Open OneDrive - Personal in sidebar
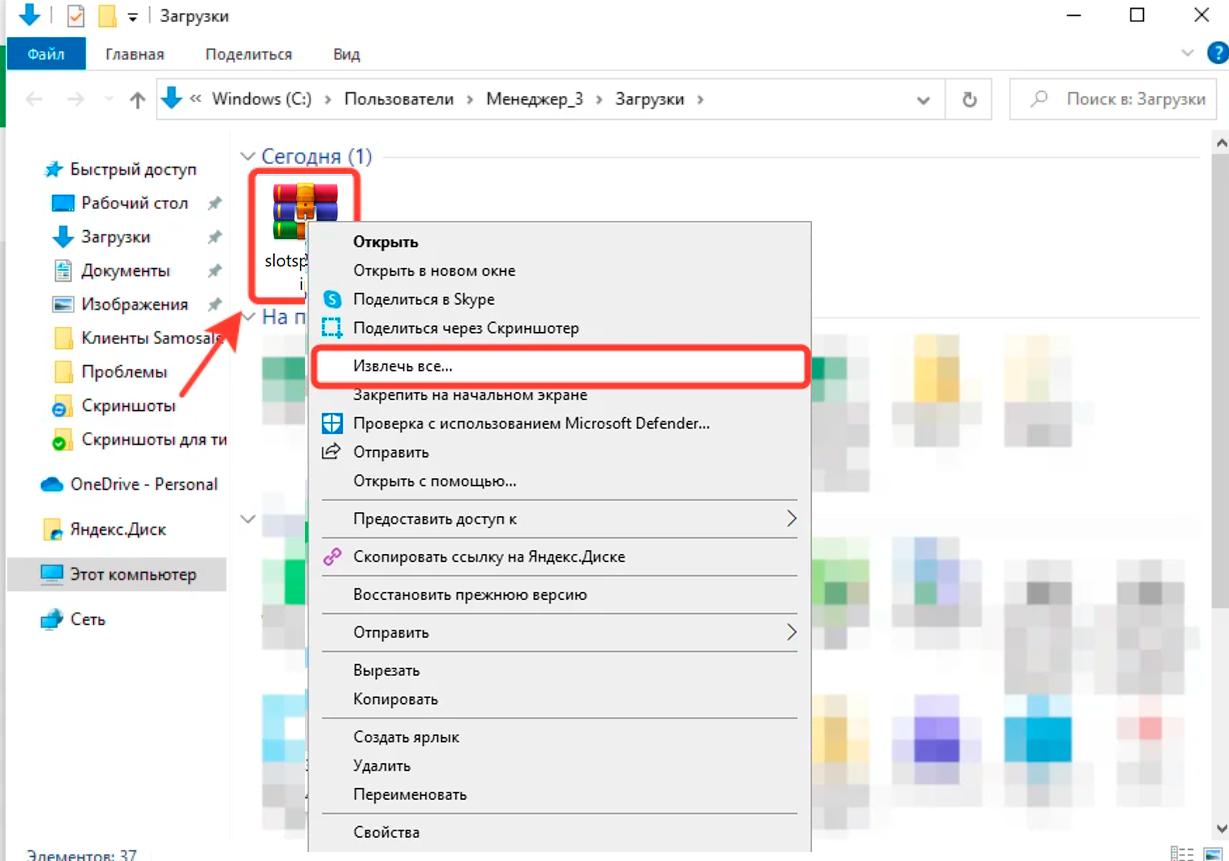1229x861 pixels. tap(143, 484)
